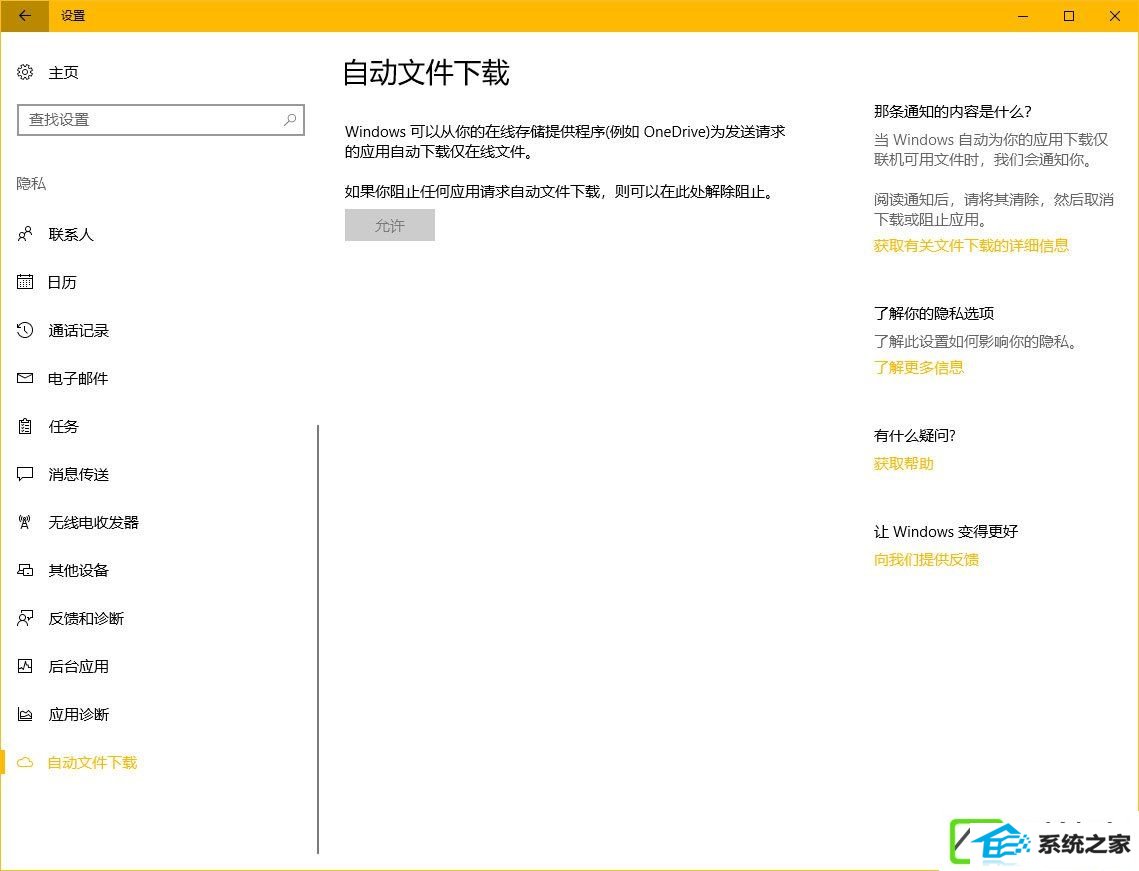Screen dimensions: 1139x871
Task: Click the 应用诊断 chart icon
Action: pyautogui.click(x=25, y=714)
